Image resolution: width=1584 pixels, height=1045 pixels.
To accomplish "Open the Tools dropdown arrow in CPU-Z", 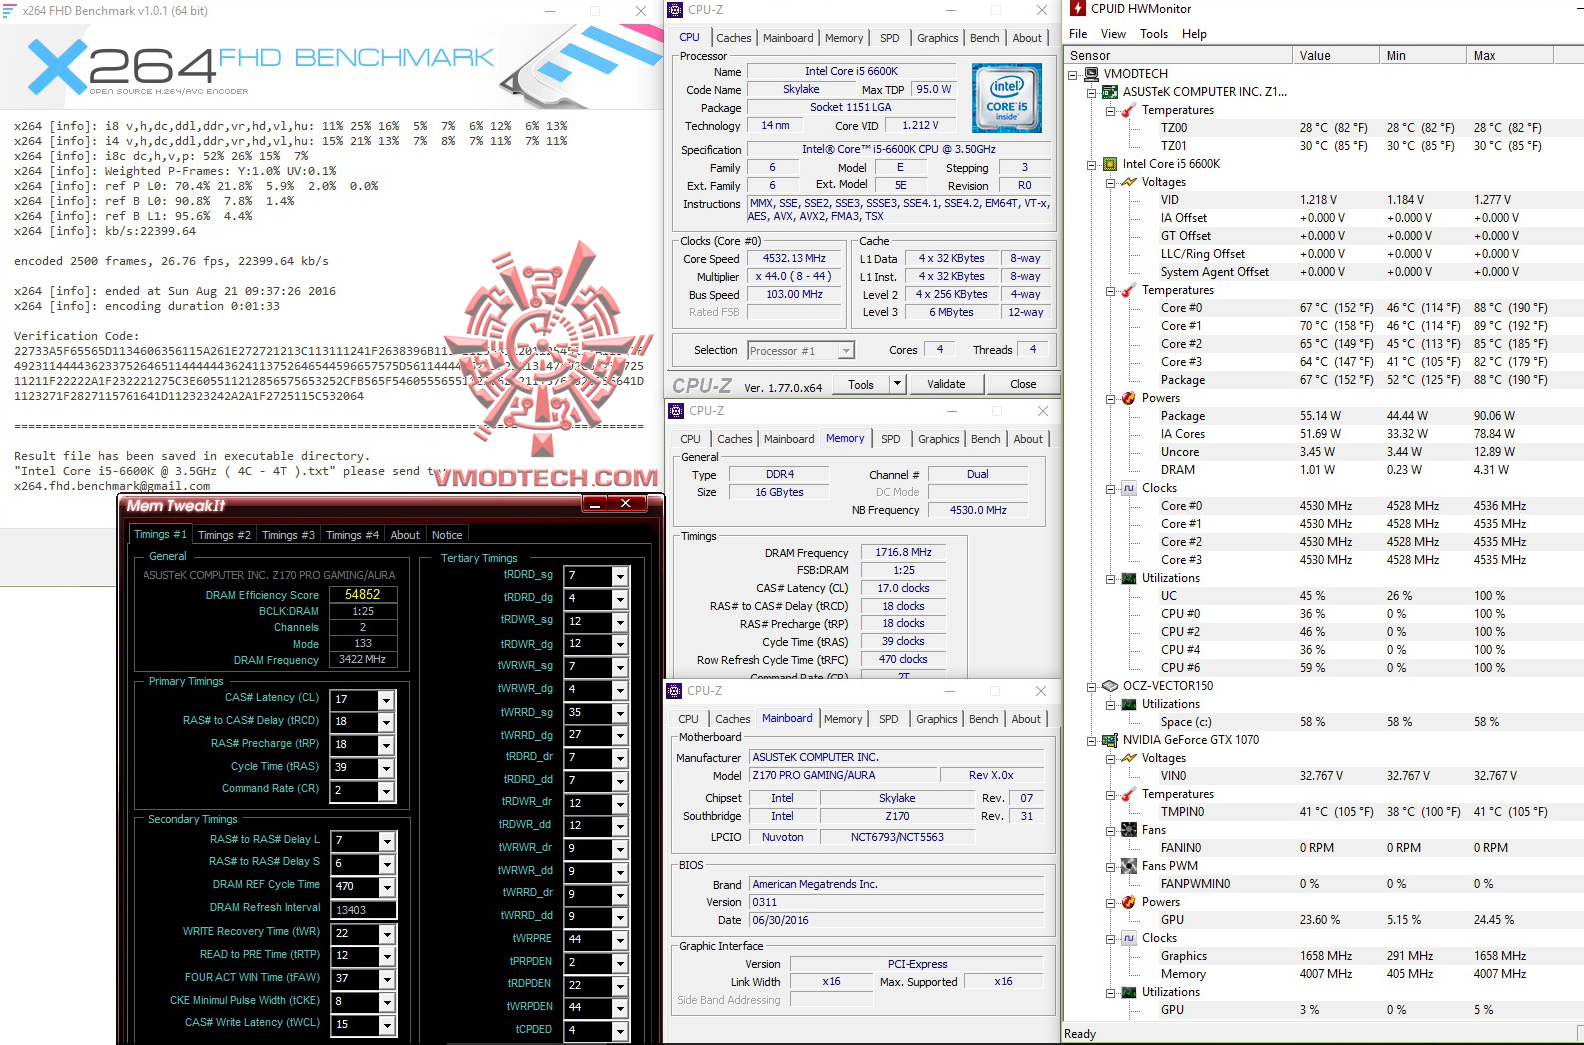I will coord(897,384).
